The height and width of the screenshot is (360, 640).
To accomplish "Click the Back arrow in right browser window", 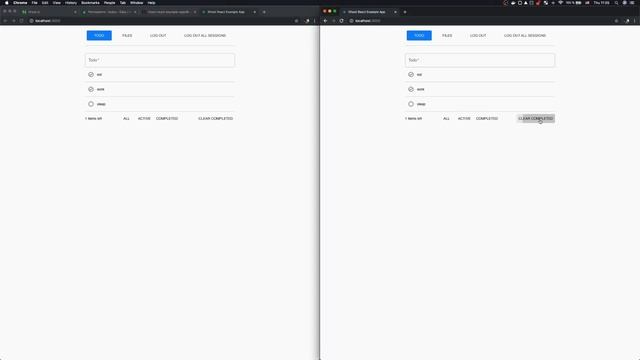I will (x=325, y=21).
